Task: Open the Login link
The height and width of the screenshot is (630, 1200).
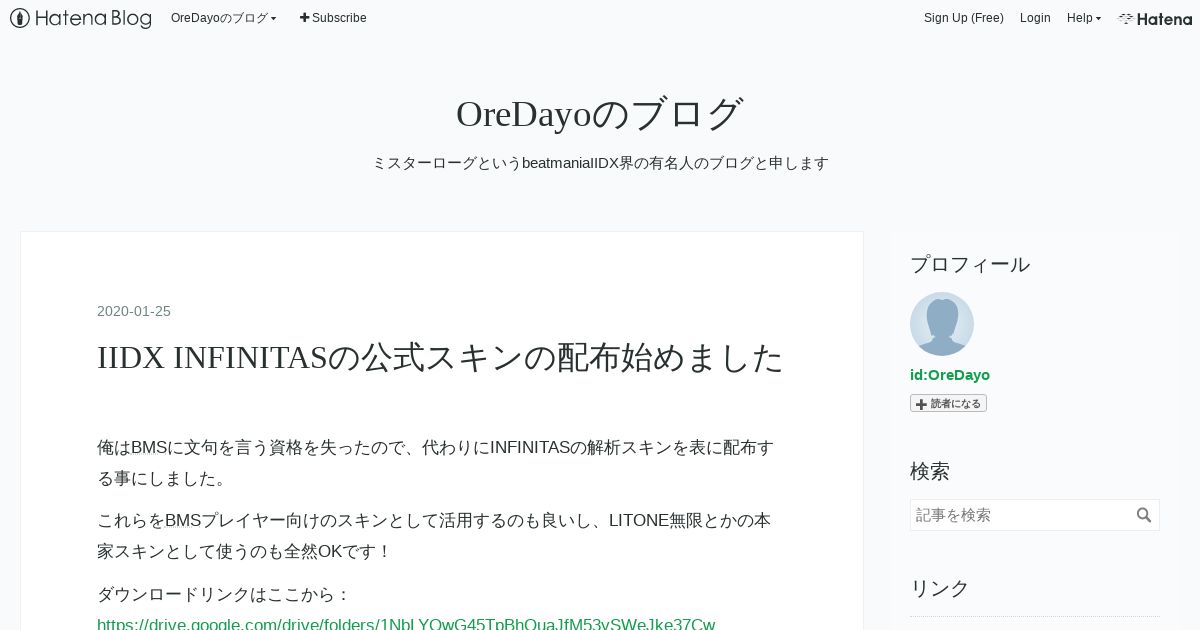Action: [1035, 18]
